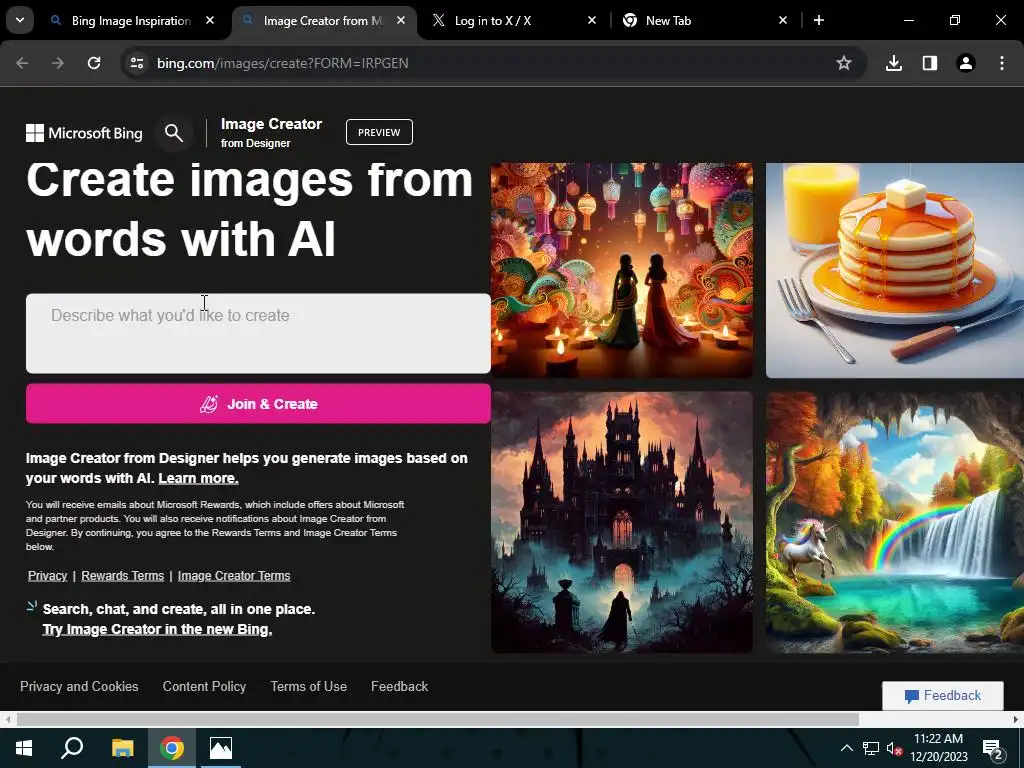
Task: Click the bing.com address bar URL
Action: [282, 63]
